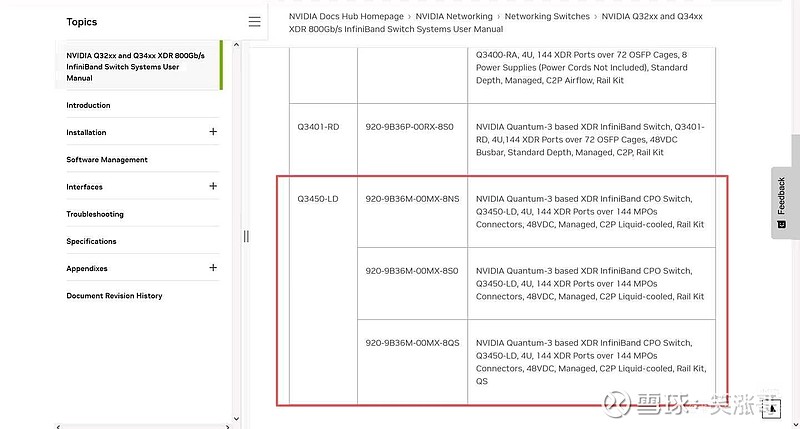Open the Specifications topic
The height and width of the screenshot is (429, 800).
pyautogui.click(x=91, y=241)
